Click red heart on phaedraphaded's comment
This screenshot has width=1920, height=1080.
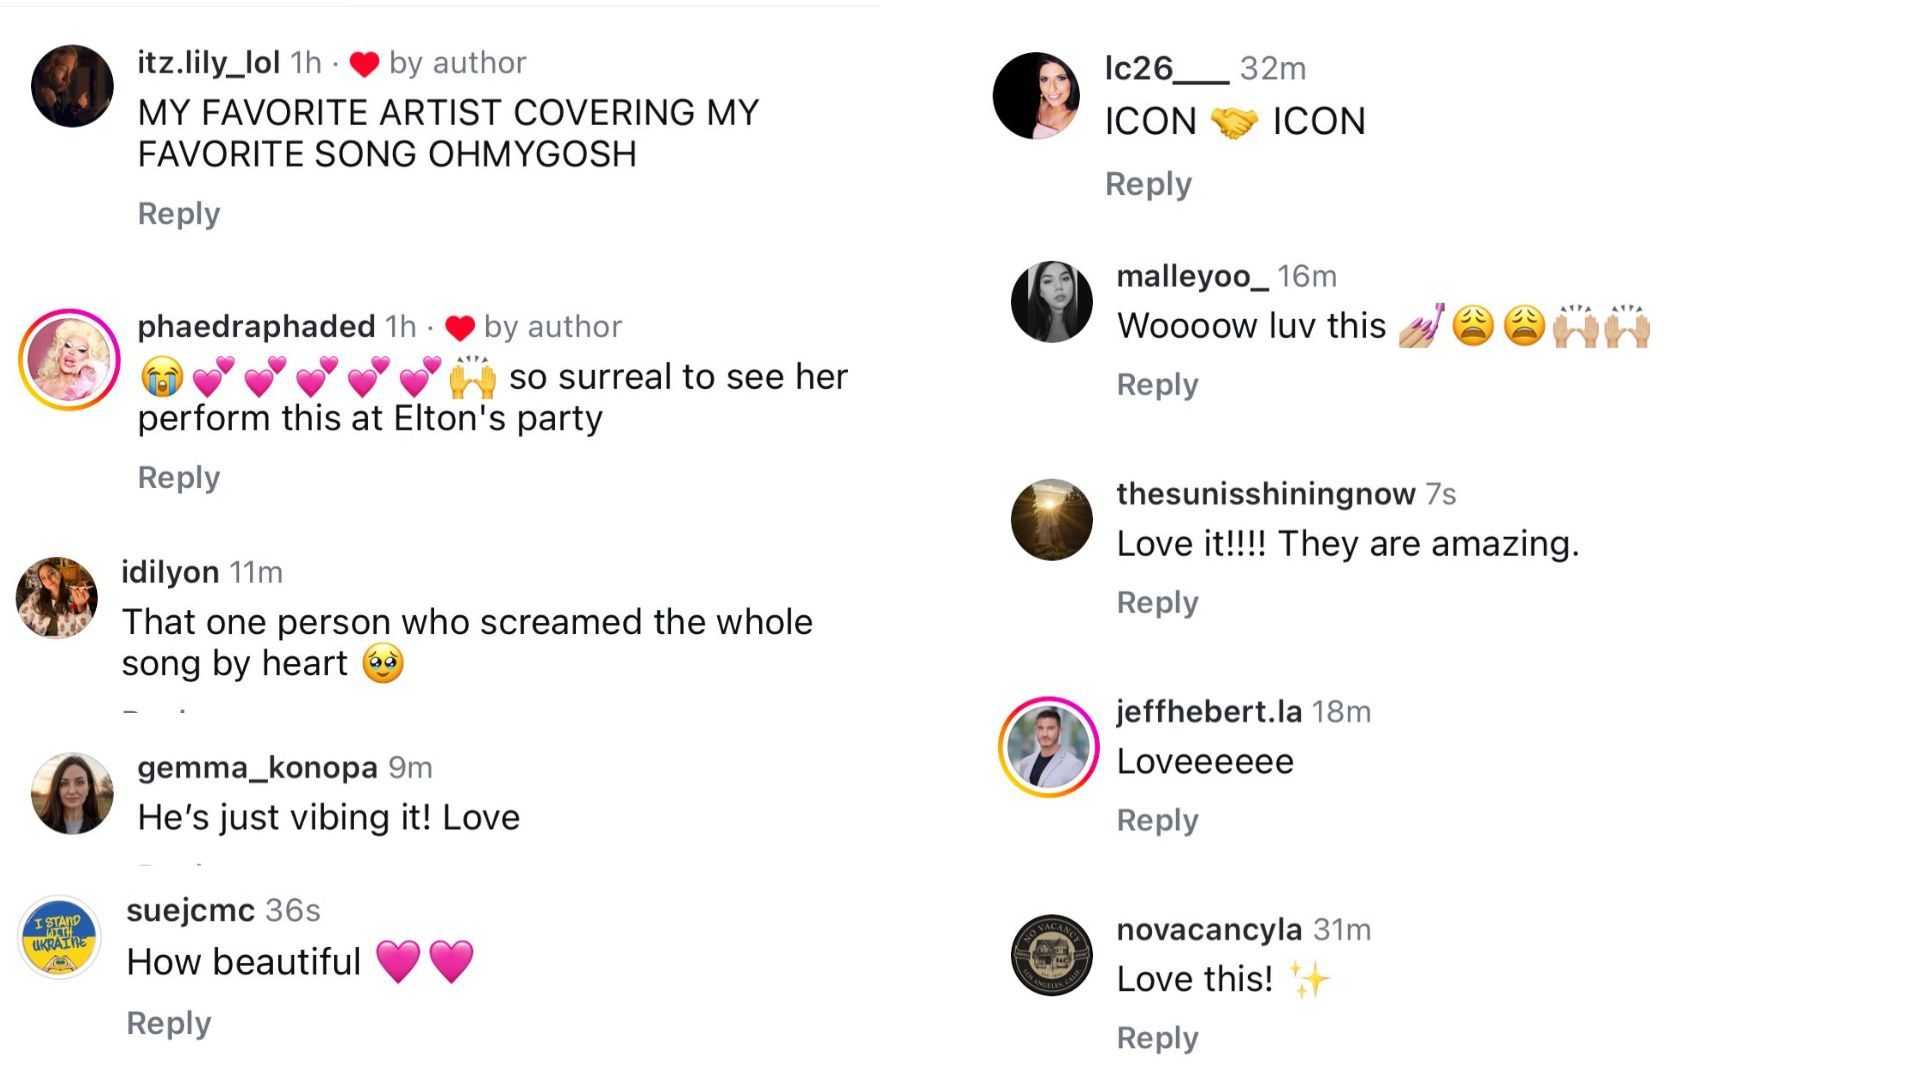[459, 328]
